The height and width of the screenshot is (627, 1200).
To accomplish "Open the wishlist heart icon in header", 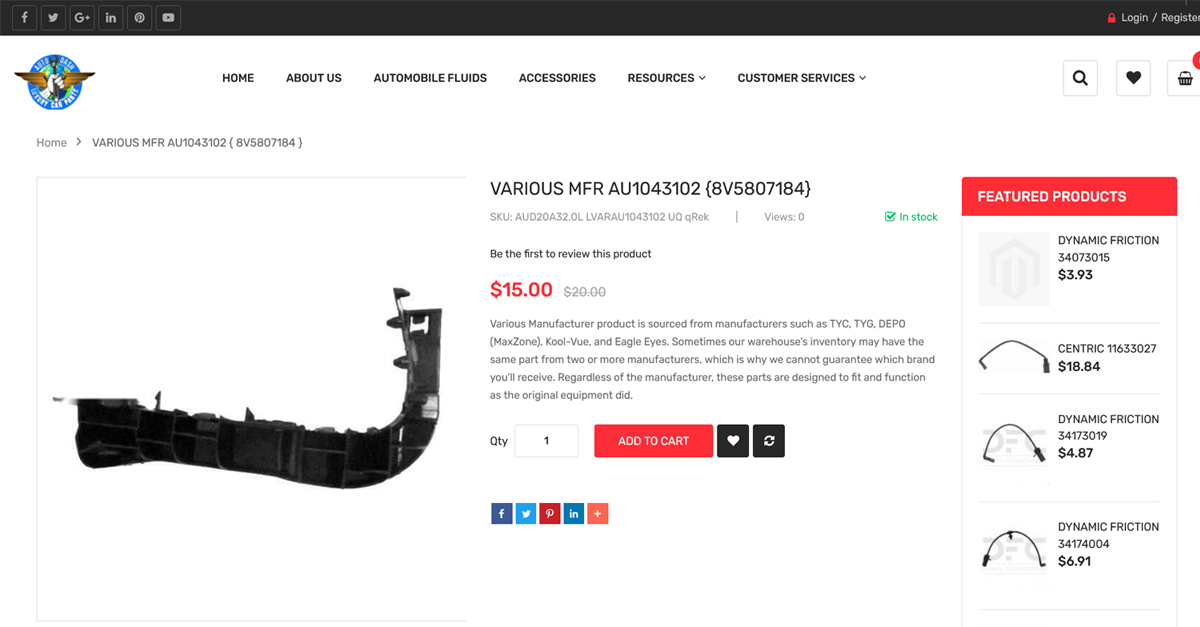I will [x=1133, y=78].
